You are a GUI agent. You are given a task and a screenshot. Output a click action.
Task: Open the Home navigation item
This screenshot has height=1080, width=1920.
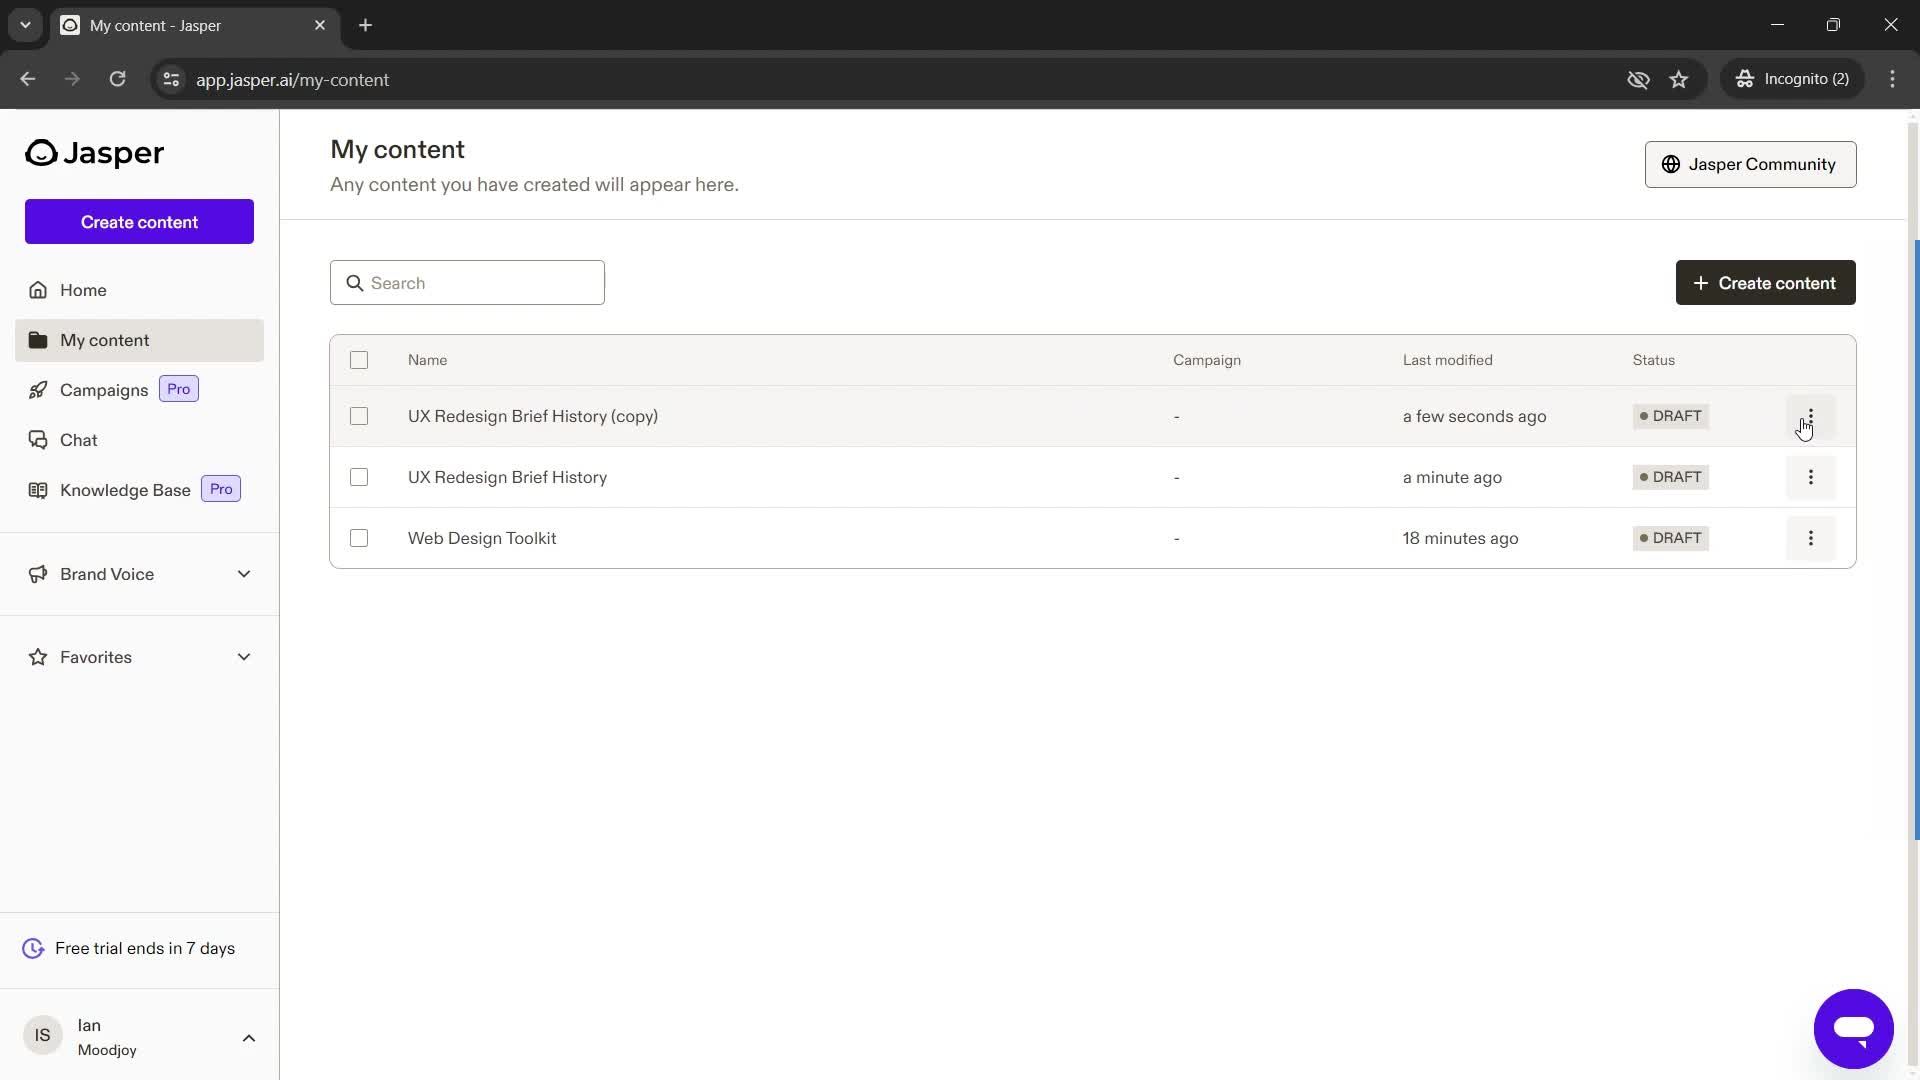pos(83,290)
